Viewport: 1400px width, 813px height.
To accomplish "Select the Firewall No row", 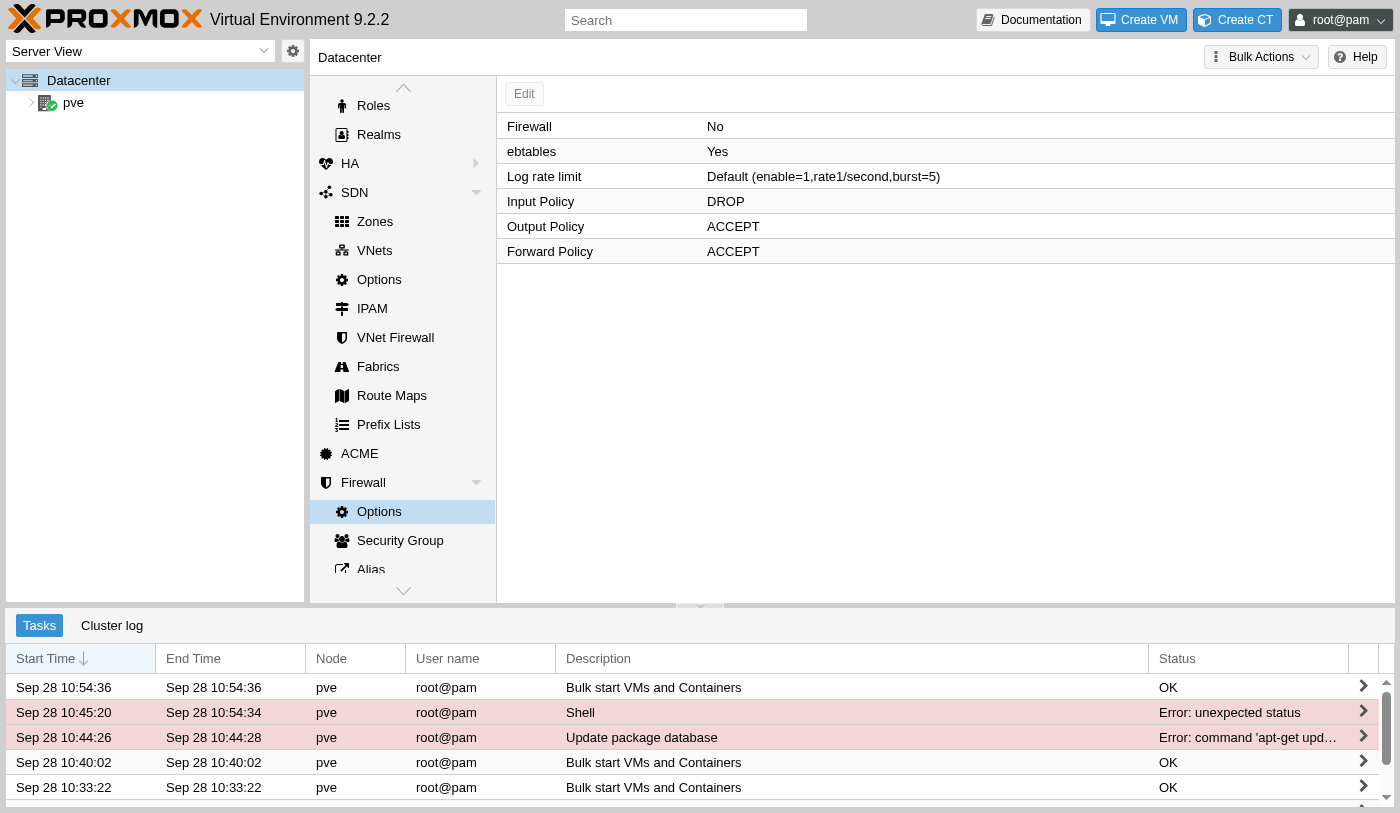I will [945, 126].
